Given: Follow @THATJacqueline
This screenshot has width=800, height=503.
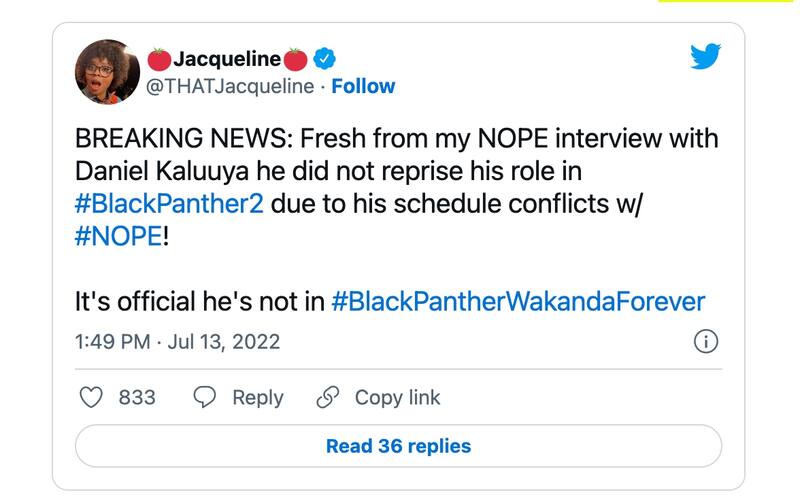Looking at the screenshot, I should [363, 87].
